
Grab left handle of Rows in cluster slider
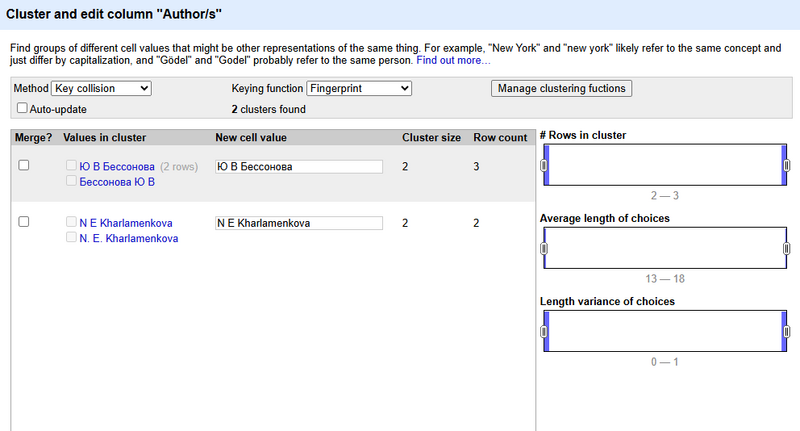pyautogui.click(x=544, y=165)
